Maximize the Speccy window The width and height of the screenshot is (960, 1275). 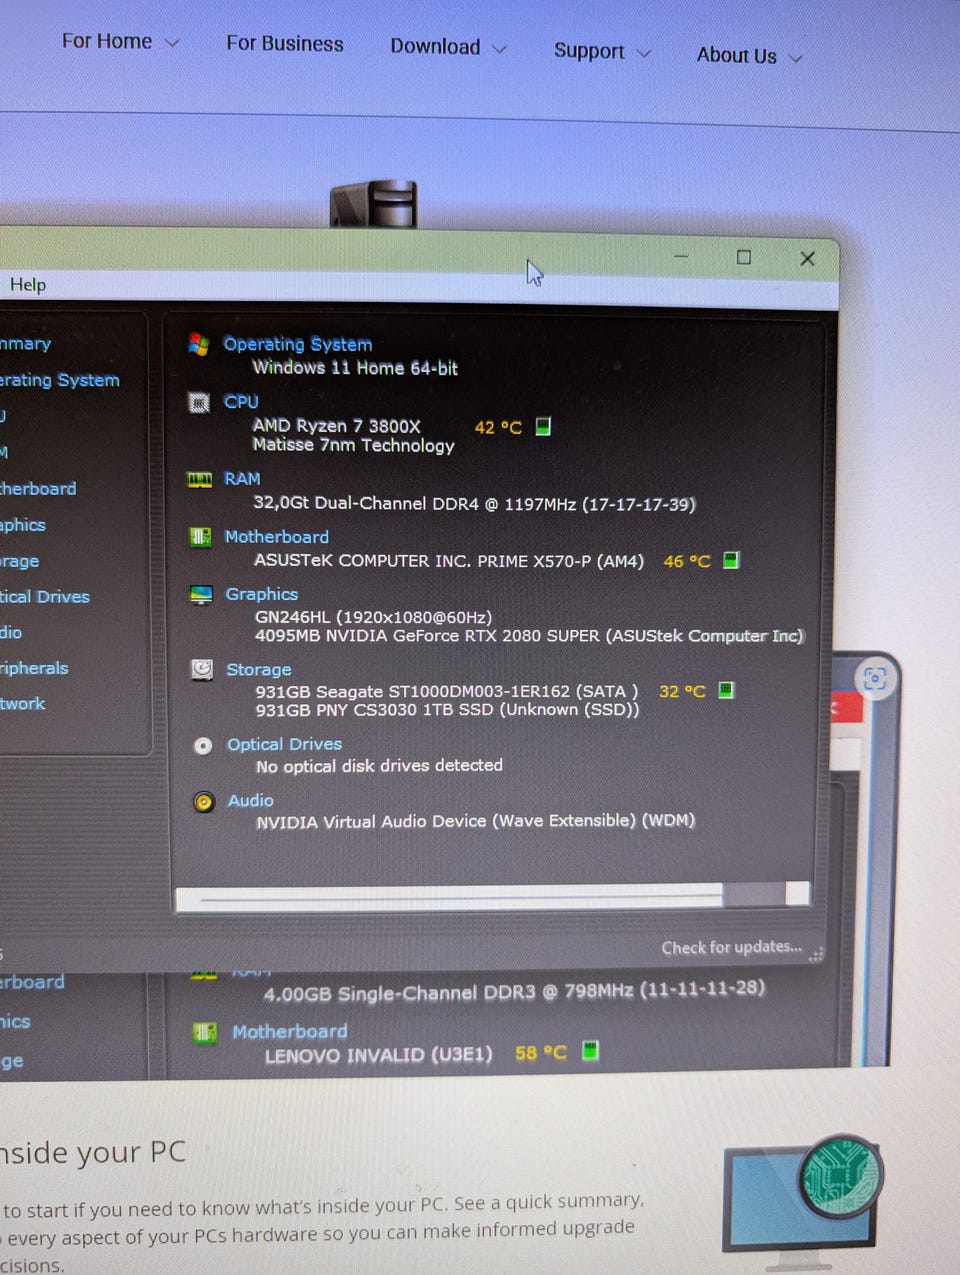pos(744,257)
